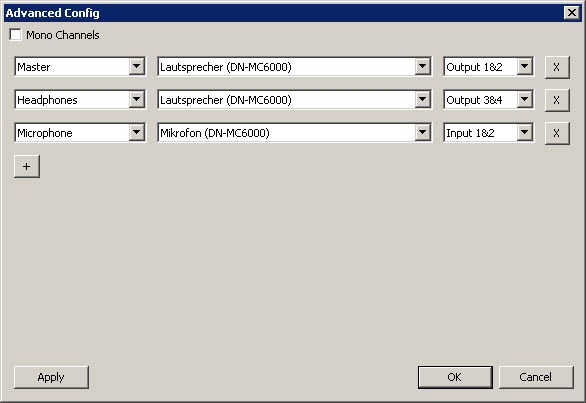Open the Headphones source dropdown arrow
Image resolution: width=586 pixels, height=403 pixels.
point(137,99)
